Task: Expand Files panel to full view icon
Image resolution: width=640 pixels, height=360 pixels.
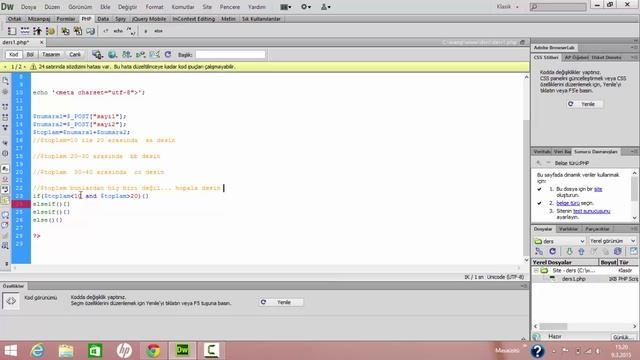Action: point(633,251)
